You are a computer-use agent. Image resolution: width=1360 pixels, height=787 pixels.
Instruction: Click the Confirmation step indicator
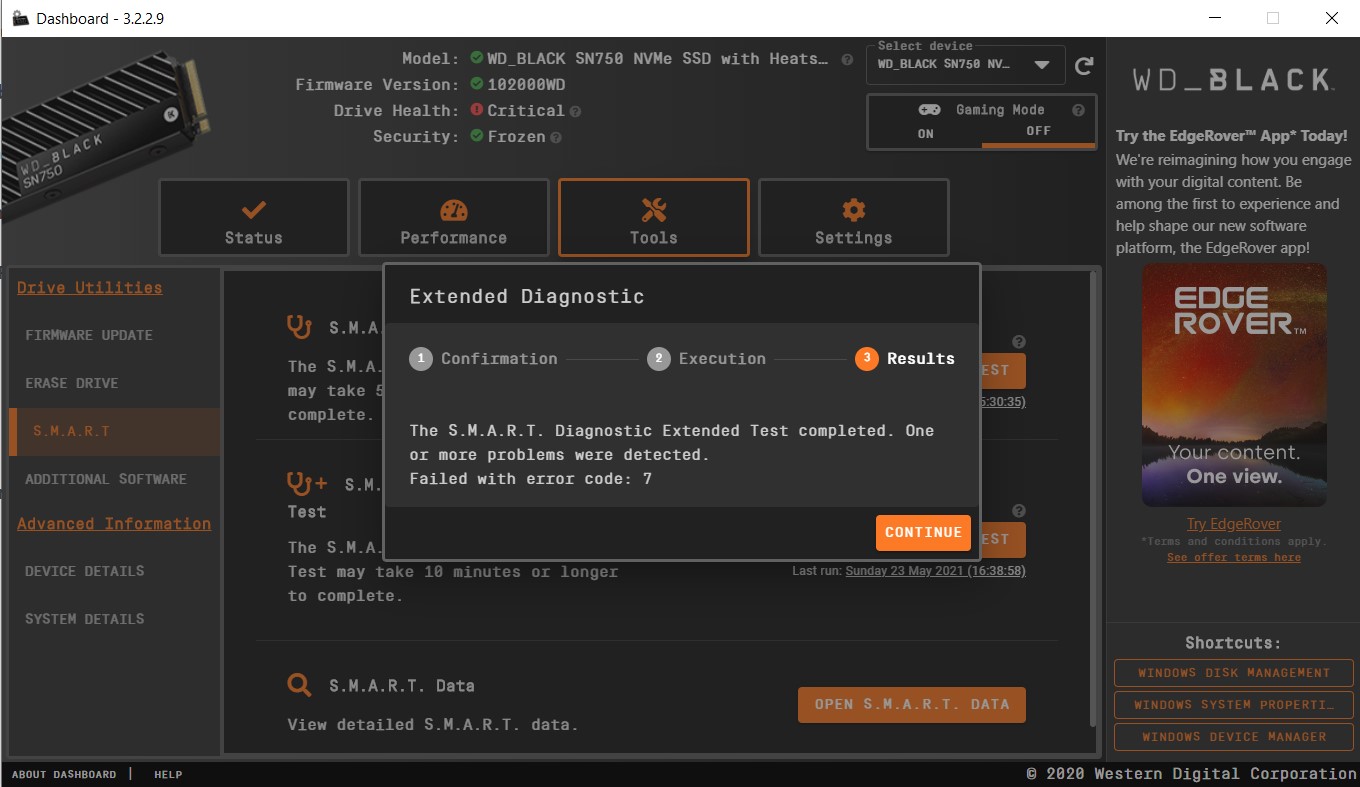(x=484, y=358)
